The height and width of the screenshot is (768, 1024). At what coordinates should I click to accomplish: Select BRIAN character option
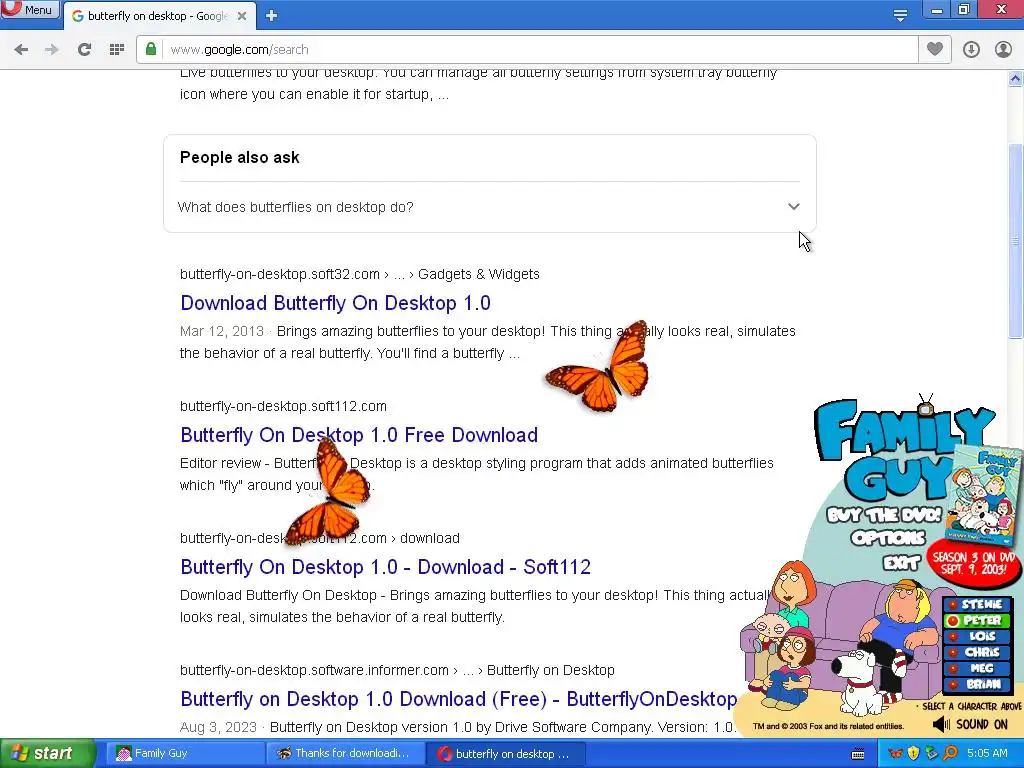tap(976, 684)
